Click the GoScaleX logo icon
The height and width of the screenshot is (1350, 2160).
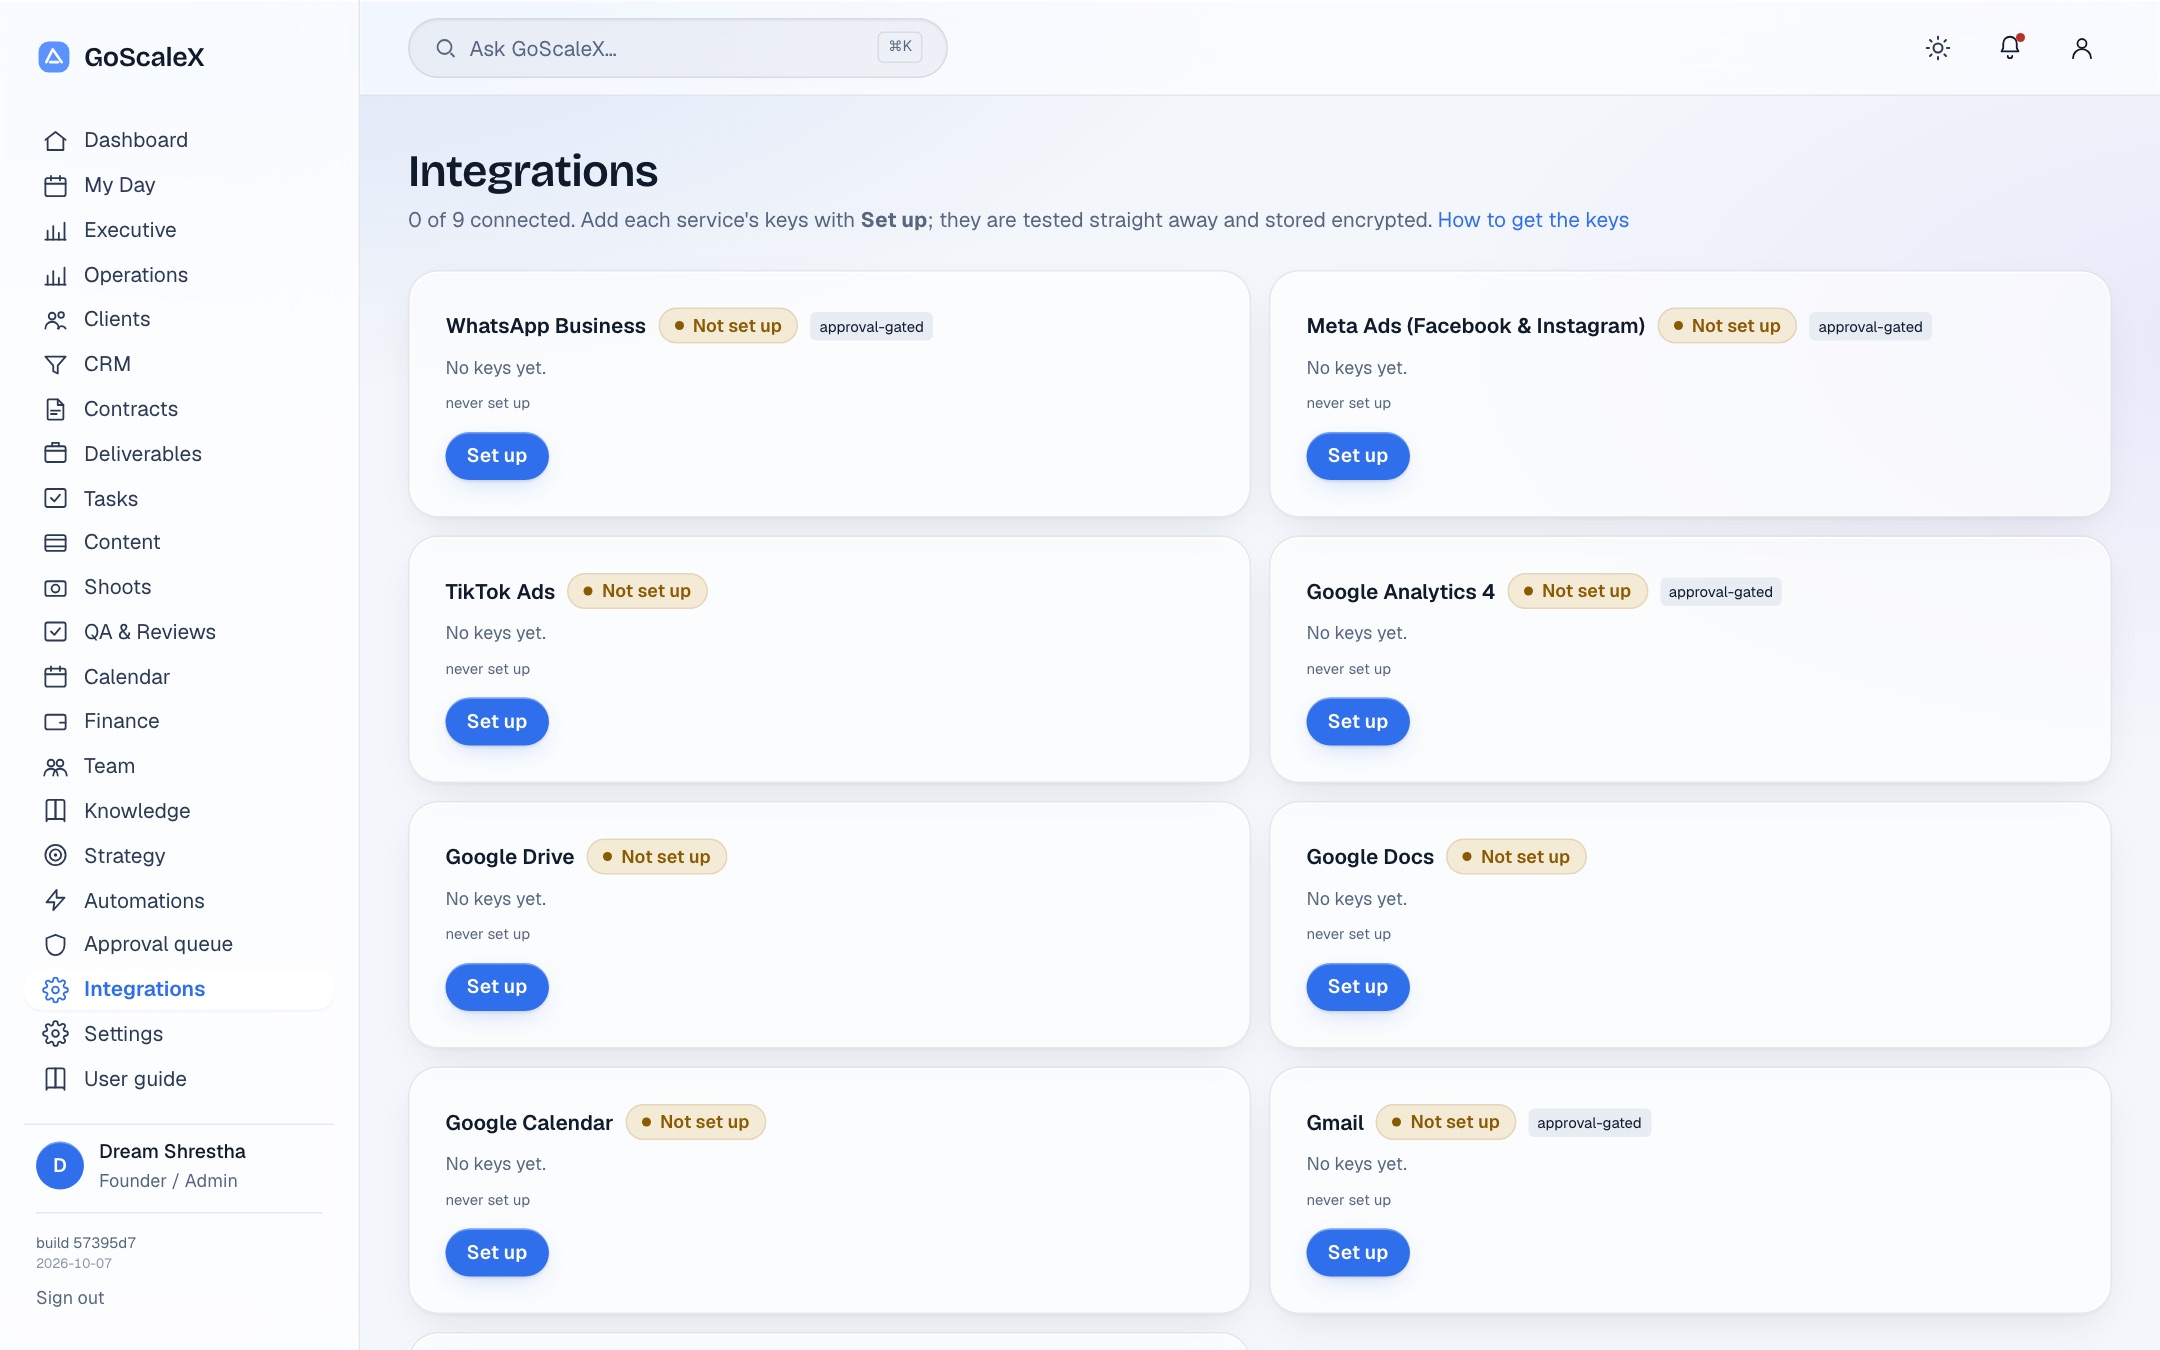click(54, 57)
